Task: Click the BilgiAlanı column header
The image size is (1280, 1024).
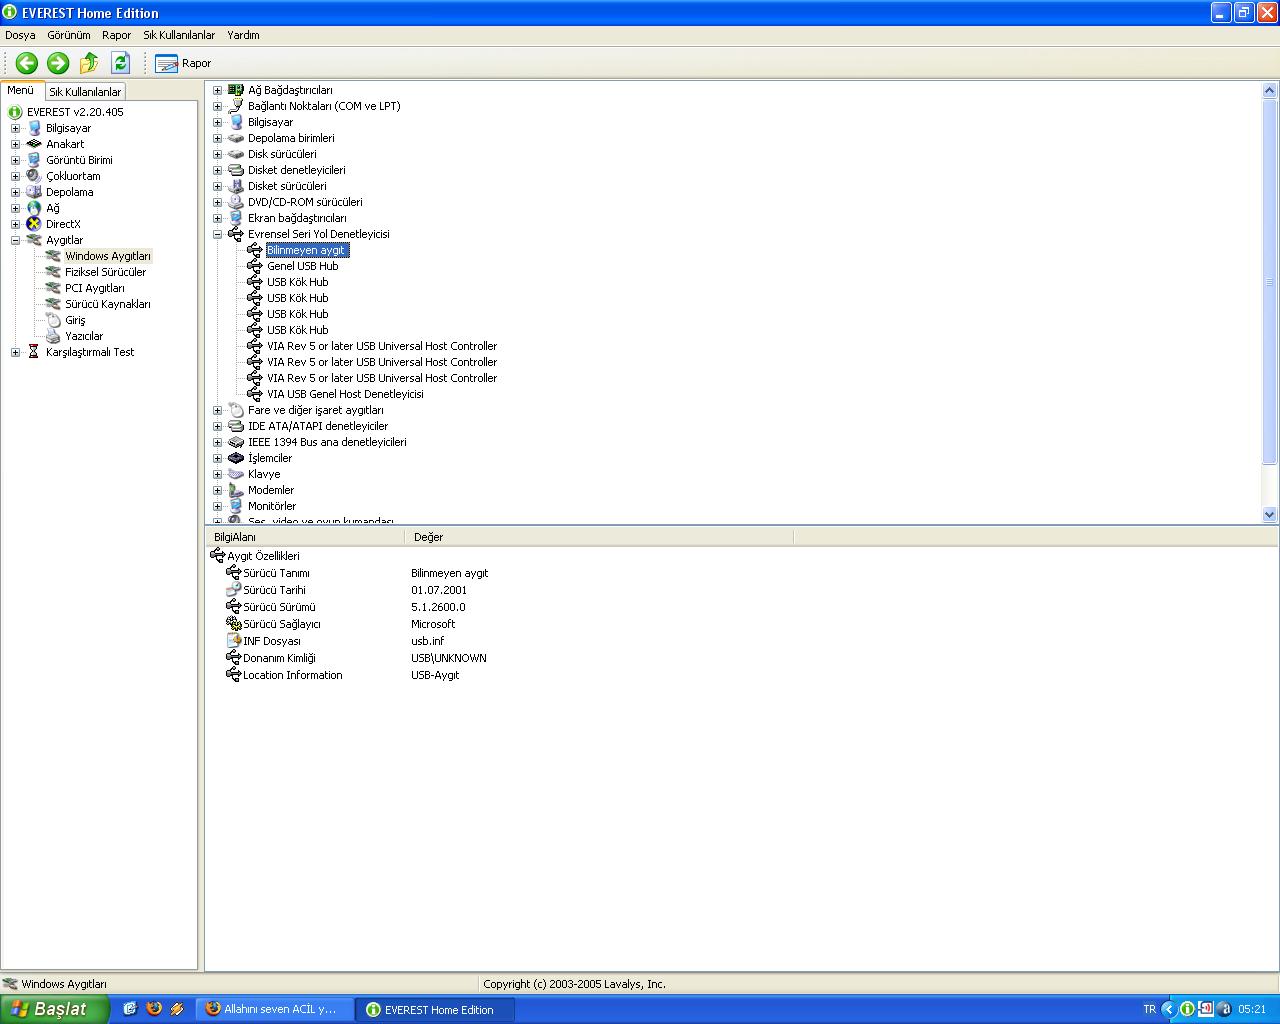Action: coord(305,537)
